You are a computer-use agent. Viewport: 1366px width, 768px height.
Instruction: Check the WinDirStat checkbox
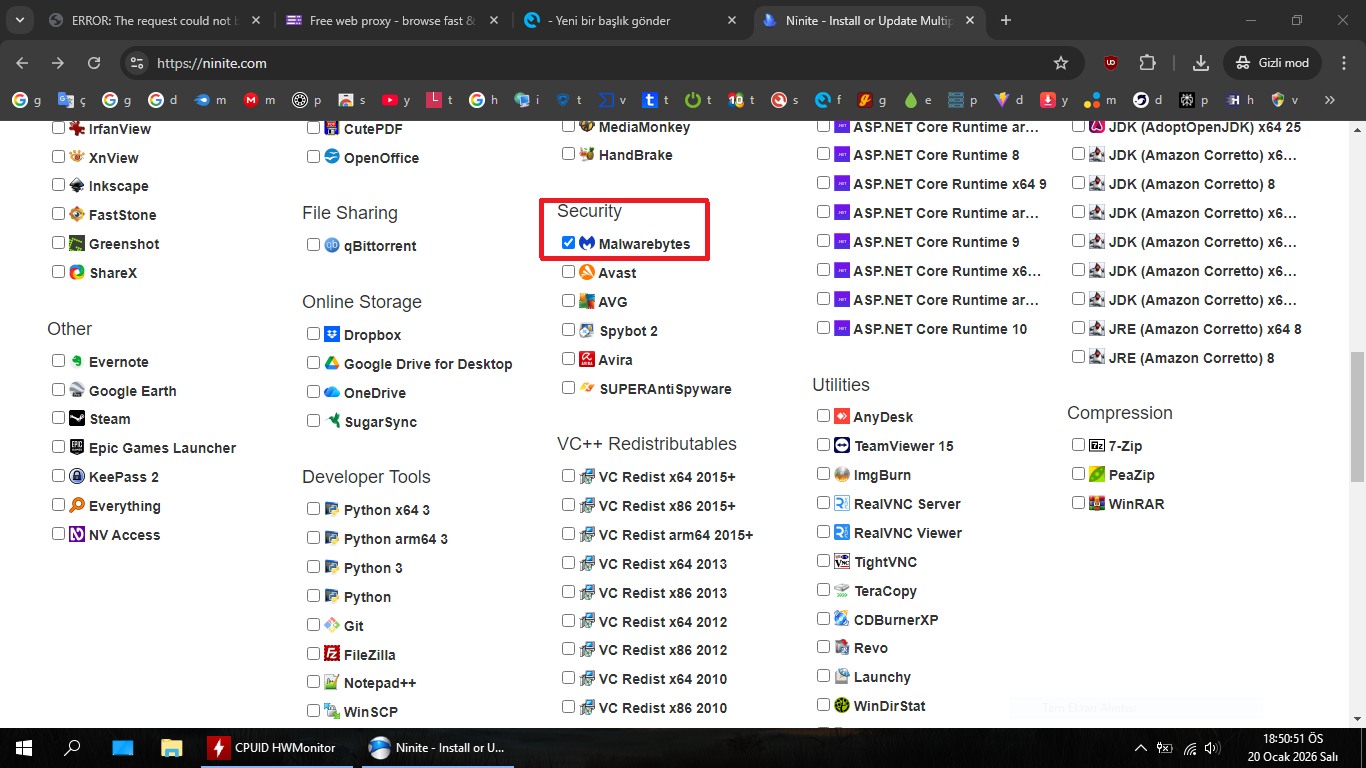(824, 705)
